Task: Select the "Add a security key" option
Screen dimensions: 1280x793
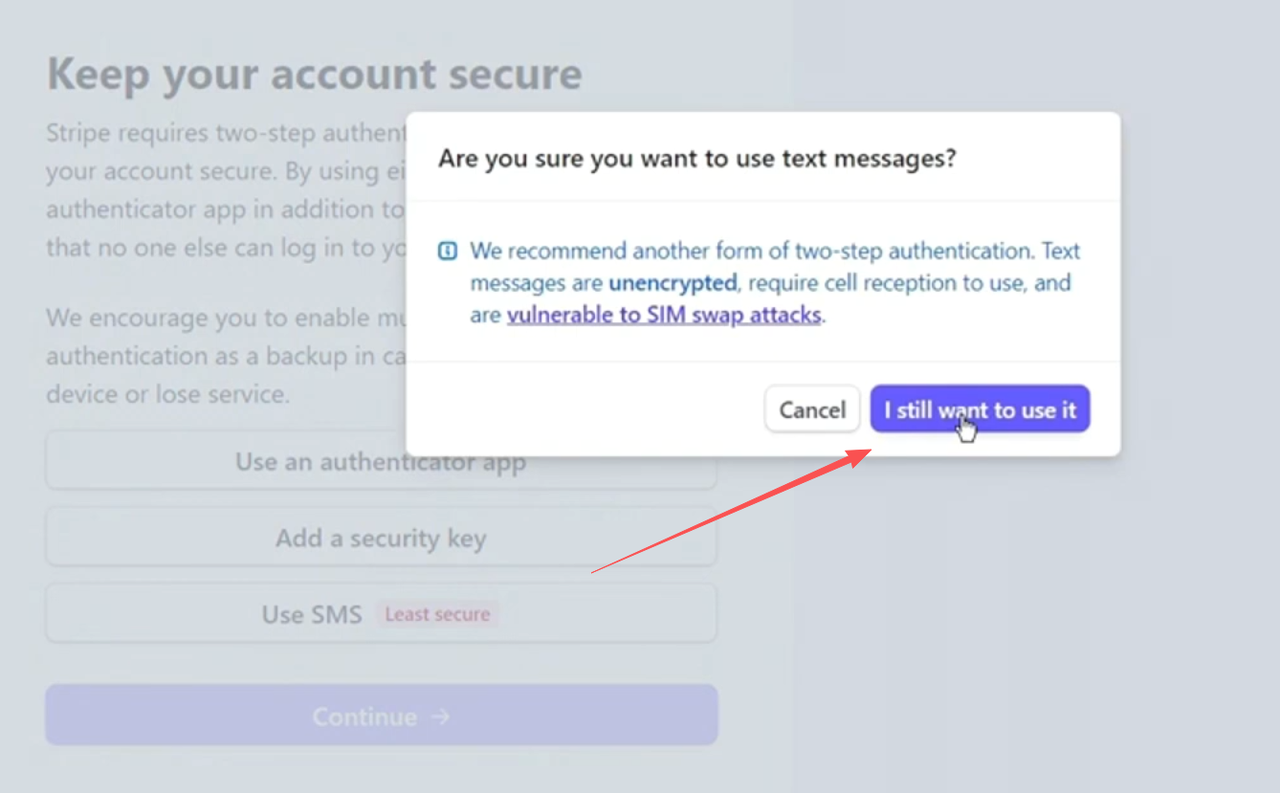Action: [380, 539]
